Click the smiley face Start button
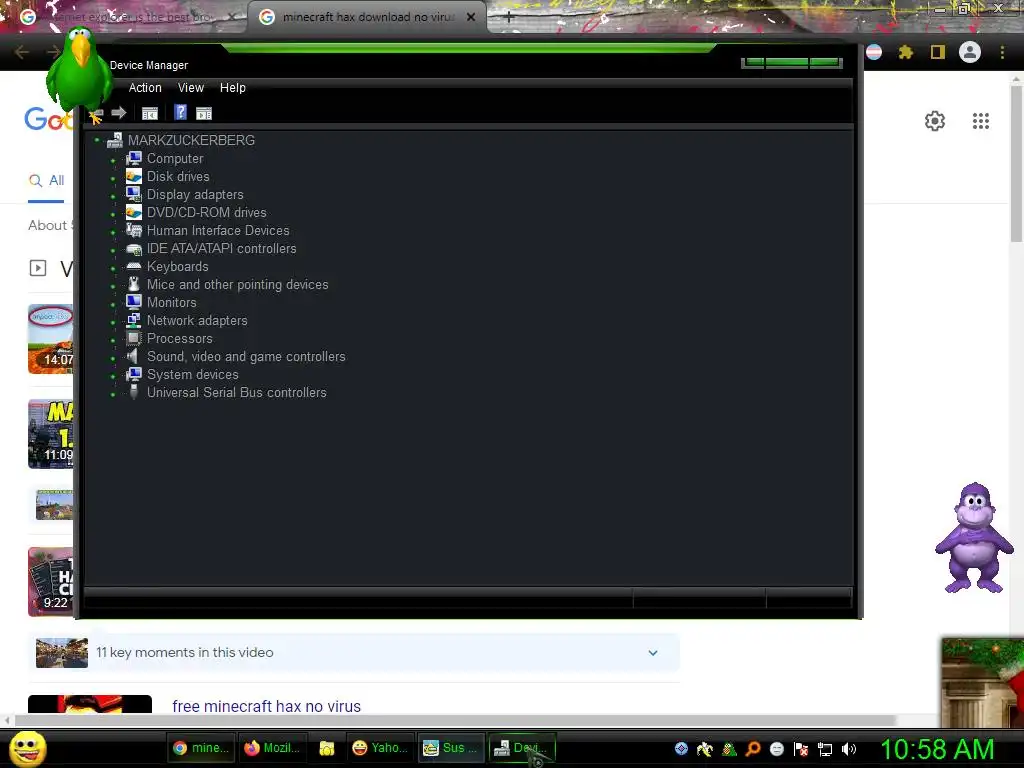The width and height of the screenshot is (1024, 768). click(27, 748)
